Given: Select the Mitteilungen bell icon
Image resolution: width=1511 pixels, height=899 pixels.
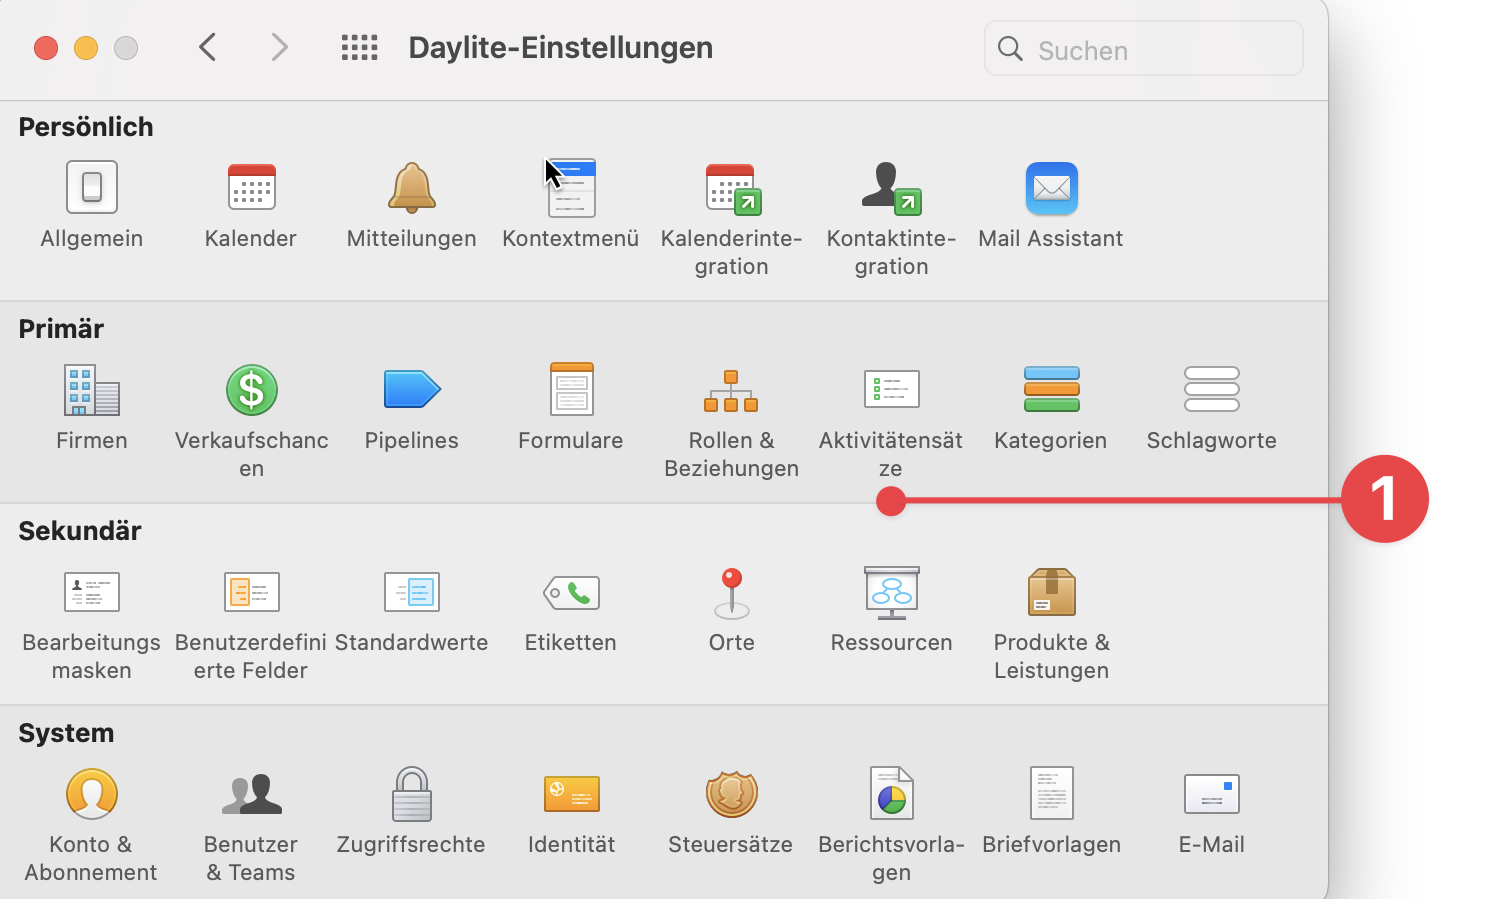Looking at the screenshot, I should pyautogui.click(x=411, y=187).
